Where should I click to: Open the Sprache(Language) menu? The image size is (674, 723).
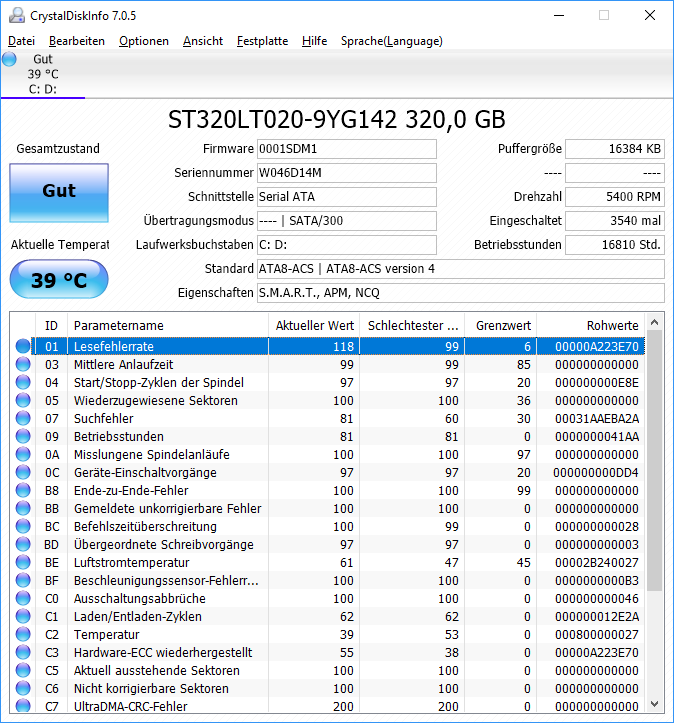click(391, 41)
